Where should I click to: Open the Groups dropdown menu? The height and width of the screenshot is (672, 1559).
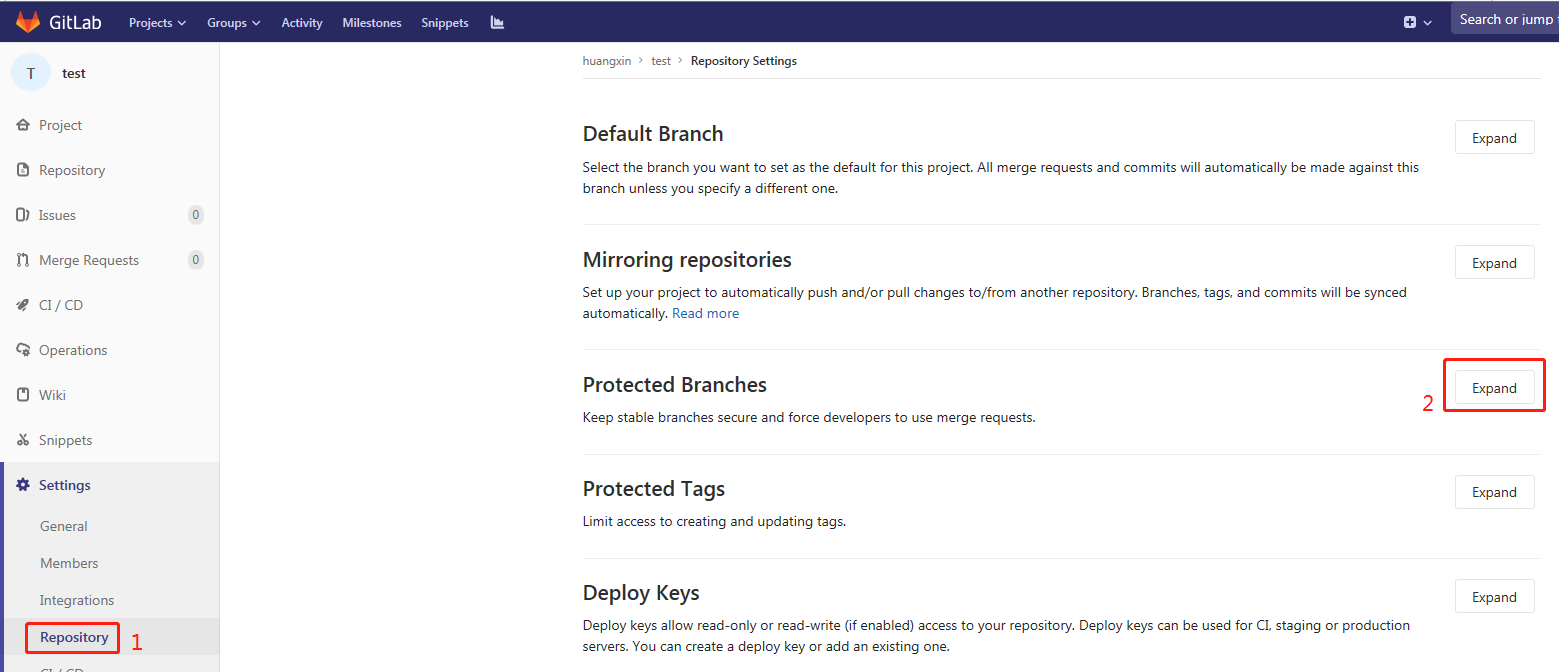pos(233,22)
